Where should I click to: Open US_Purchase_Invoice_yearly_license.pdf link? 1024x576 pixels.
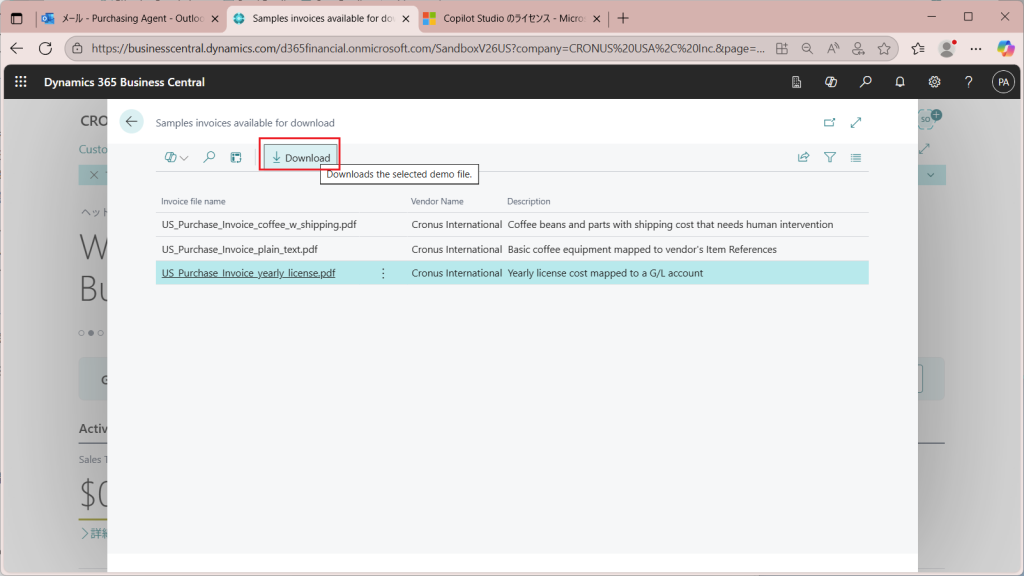point(248,273)
